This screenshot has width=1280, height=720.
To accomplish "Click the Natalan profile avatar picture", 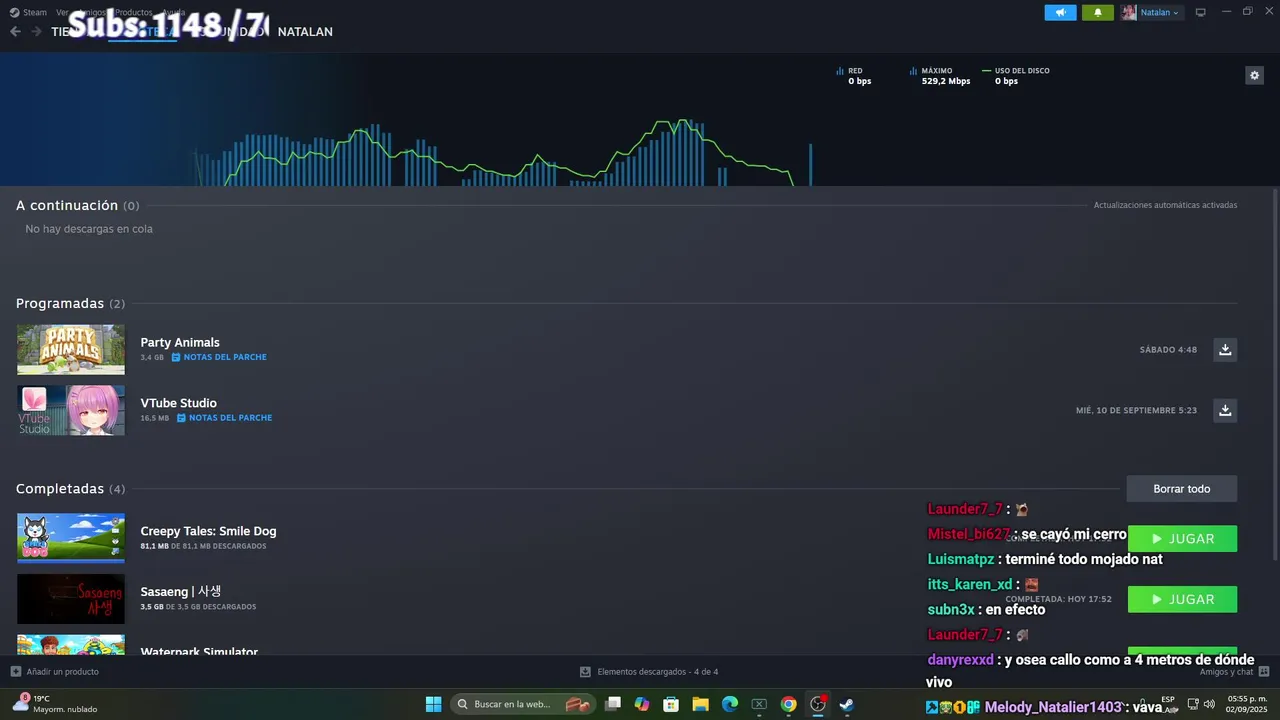I will 1129,12.
